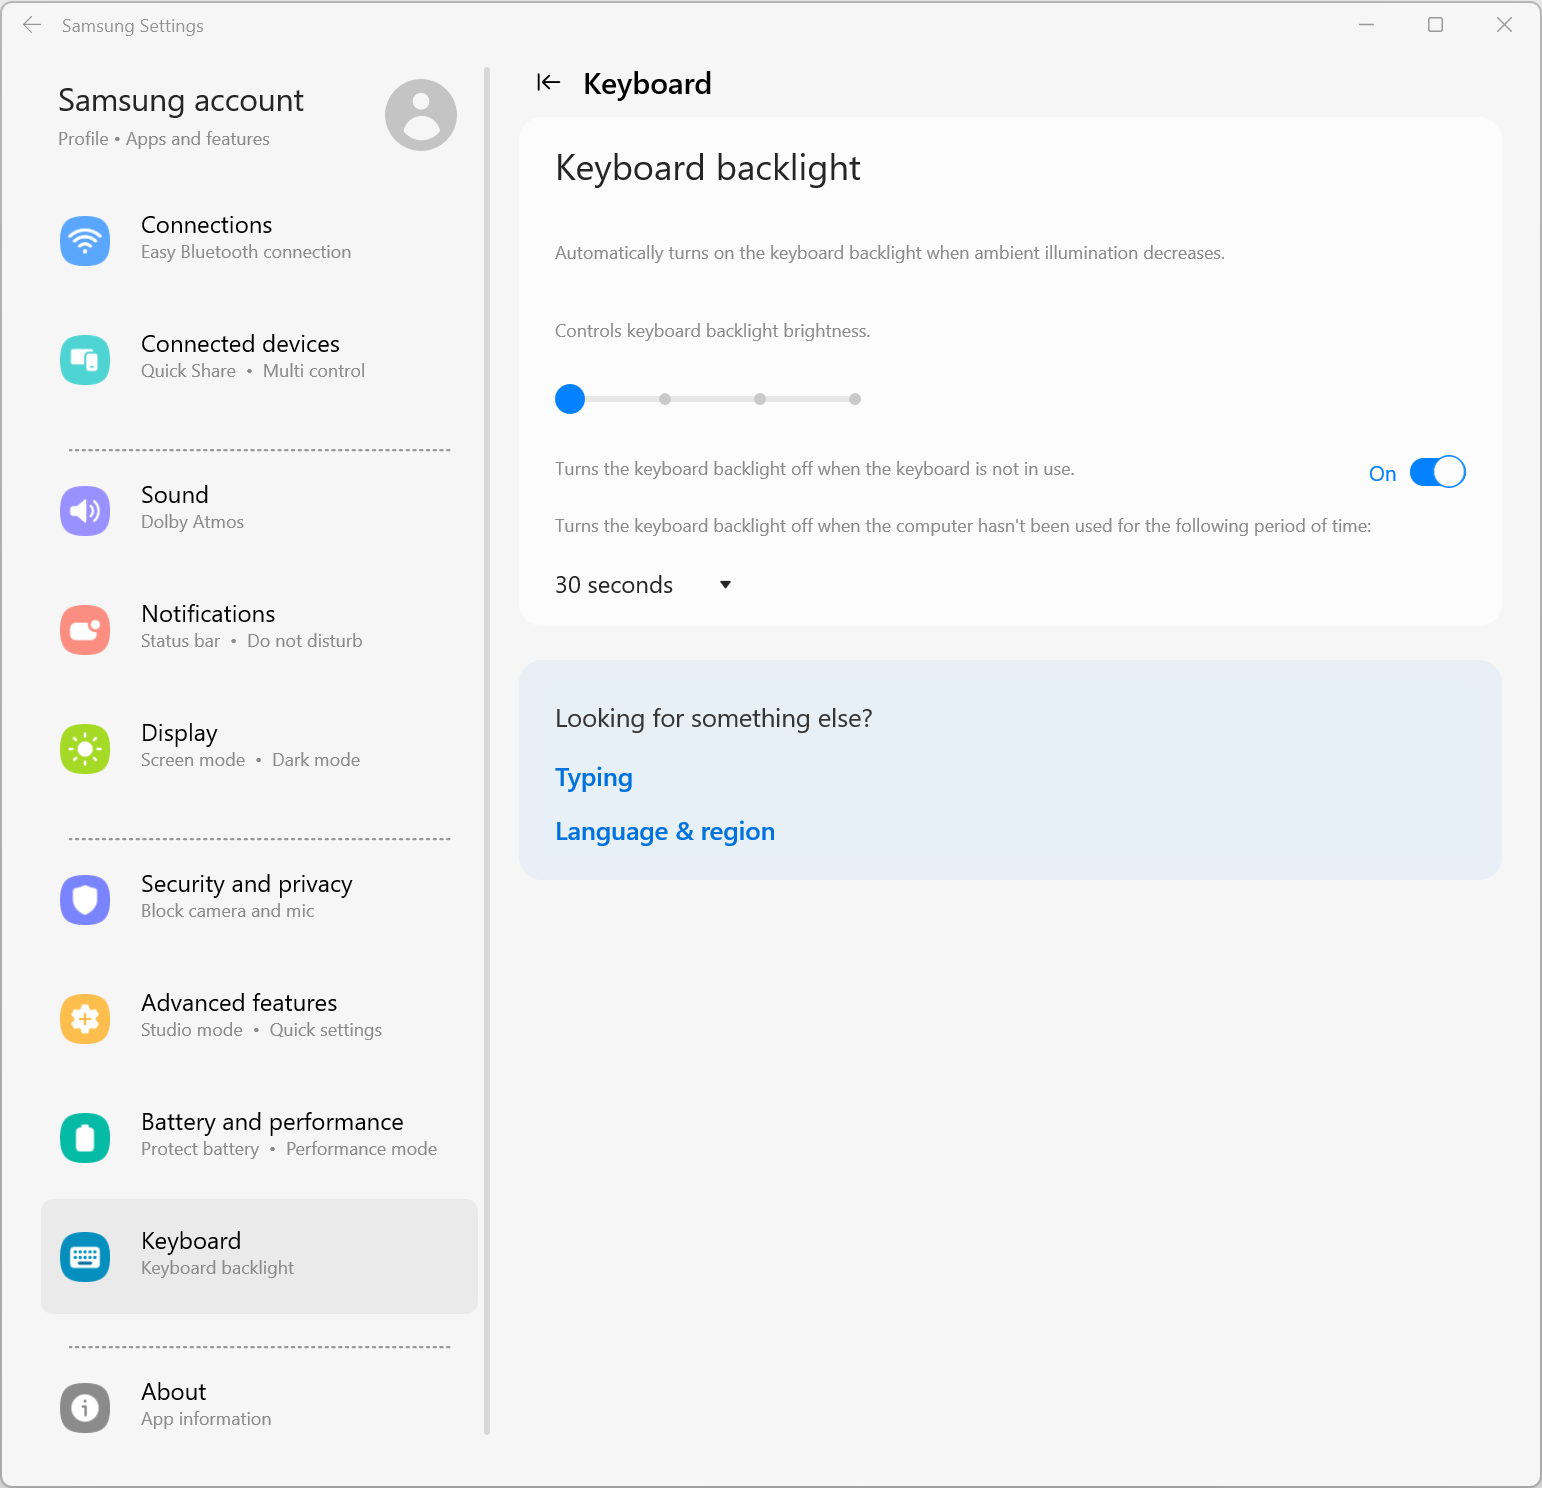Follow the Language & region link
This screenshot has height=1488, width=1542.
[665, 832]
